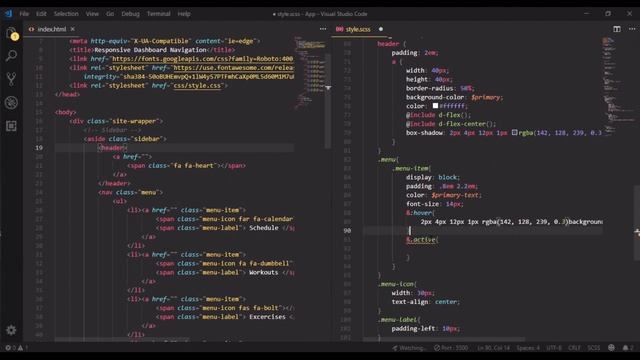The width and height of the screenshot is (640, 360).
Task: Change language mode via SCSS
Action: [593, 348]
